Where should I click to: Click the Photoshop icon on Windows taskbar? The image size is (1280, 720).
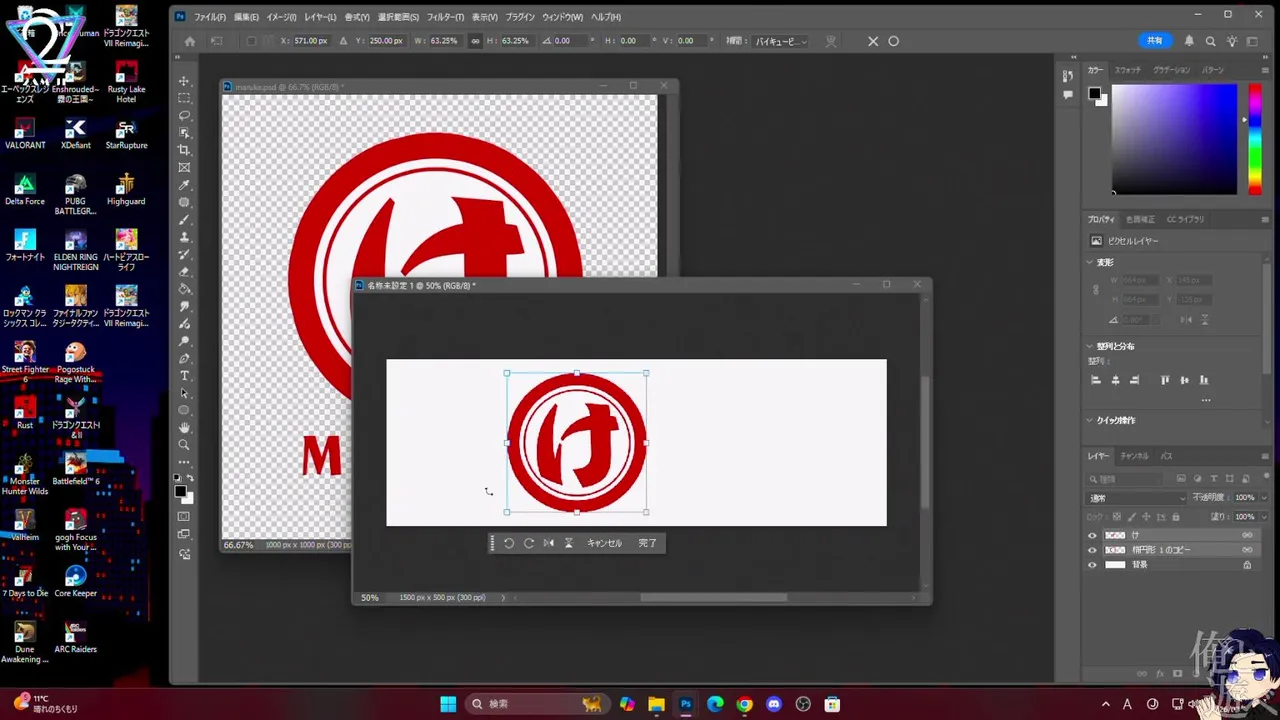(x=685, y=704)
